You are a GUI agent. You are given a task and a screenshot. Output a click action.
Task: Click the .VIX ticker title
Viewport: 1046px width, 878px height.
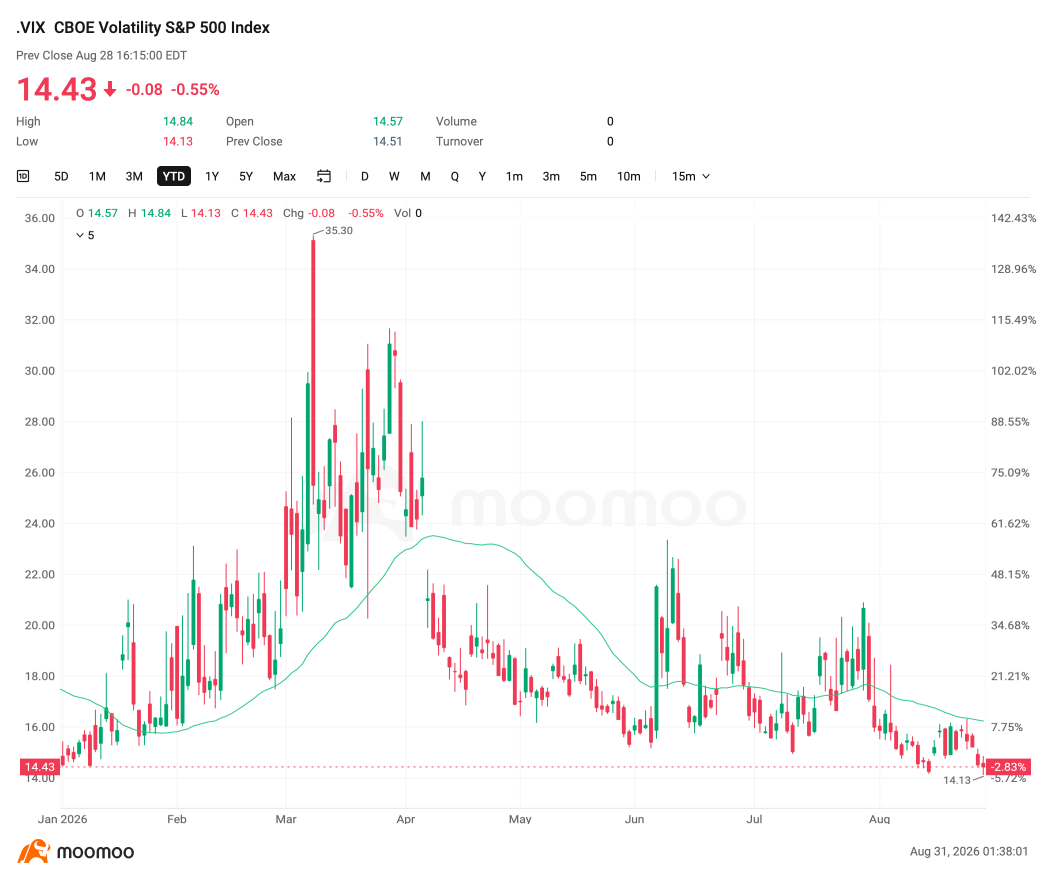pos(31,27)
